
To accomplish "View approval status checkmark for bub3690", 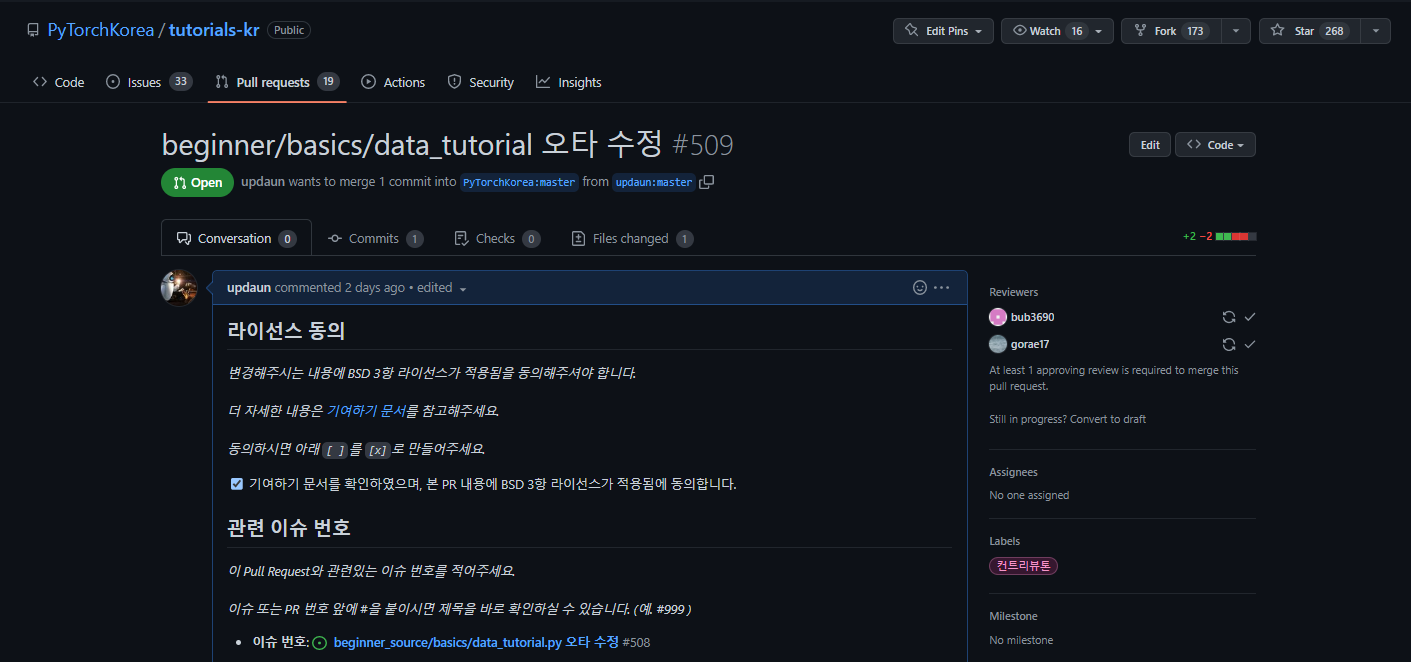I will tap(1250, 317).
